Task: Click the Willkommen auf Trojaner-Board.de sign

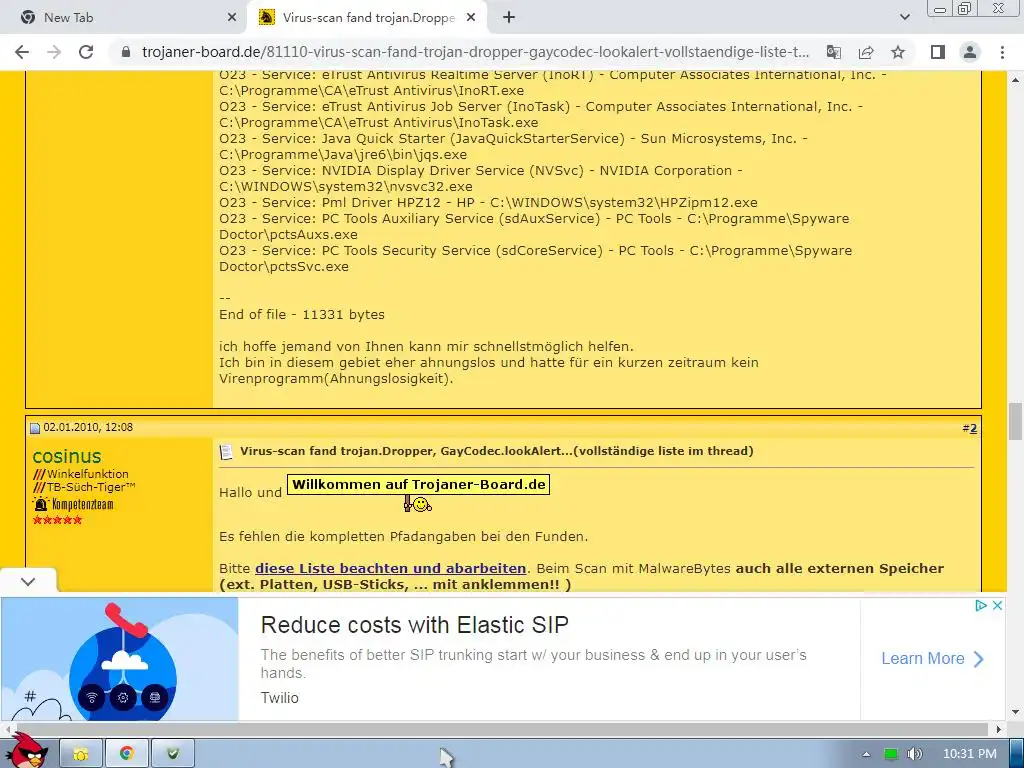Action: point(419,485)
